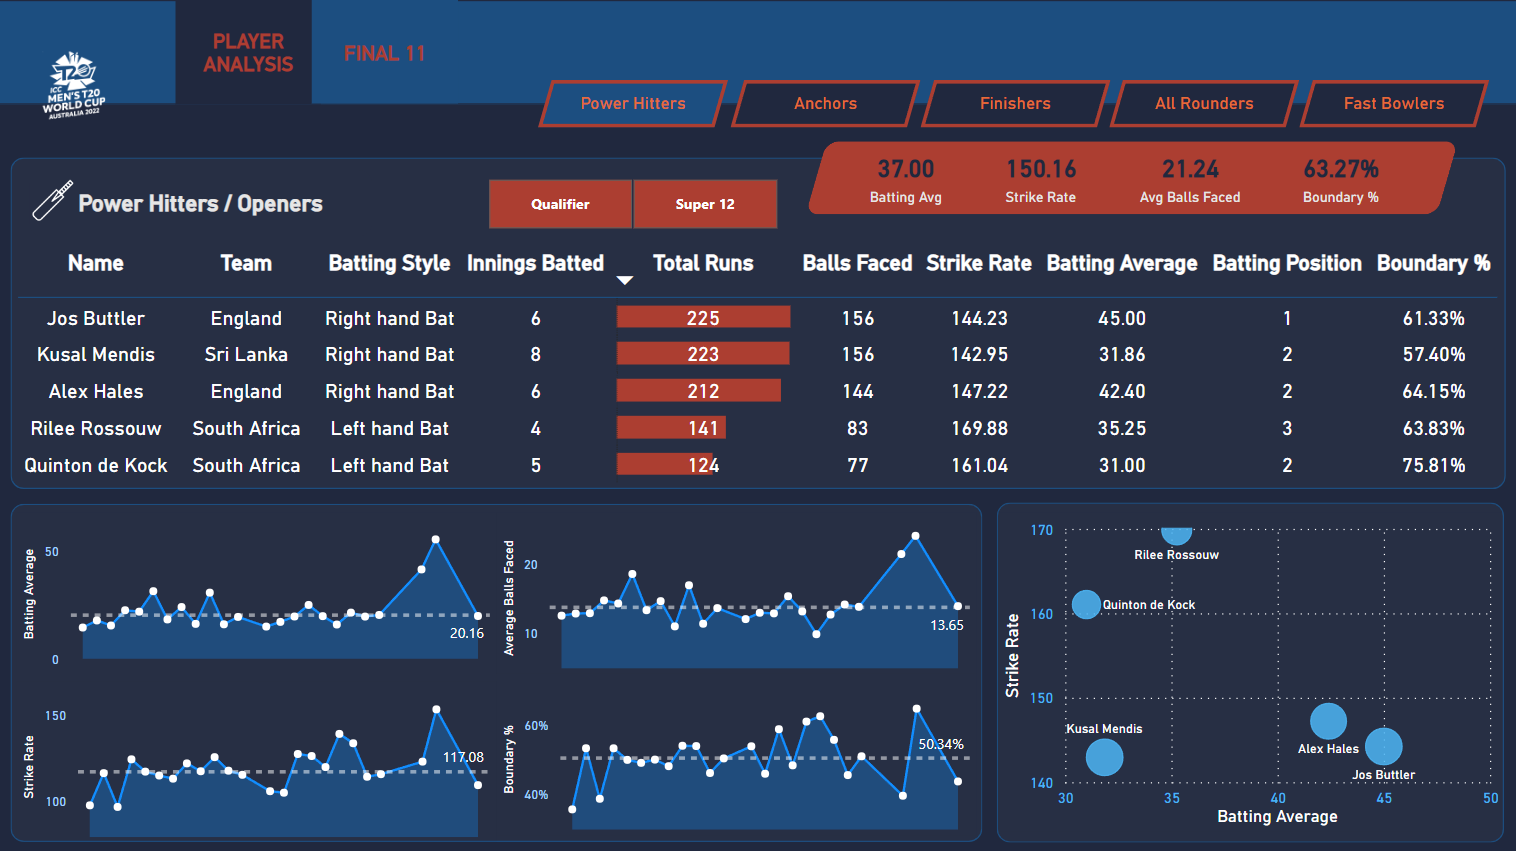The image size is (1516, 851).
Task: Sort by the Strike Rate column header
Action: pyautogui.click(x=978, y=263)
